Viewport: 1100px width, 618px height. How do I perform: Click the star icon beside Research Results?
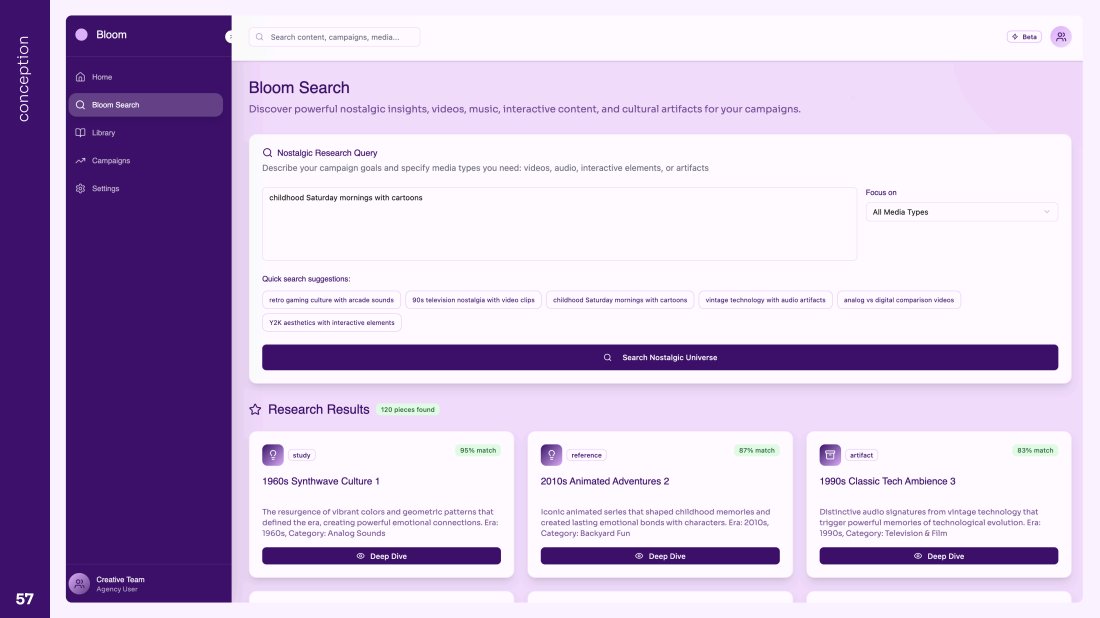tap(255, 410)
